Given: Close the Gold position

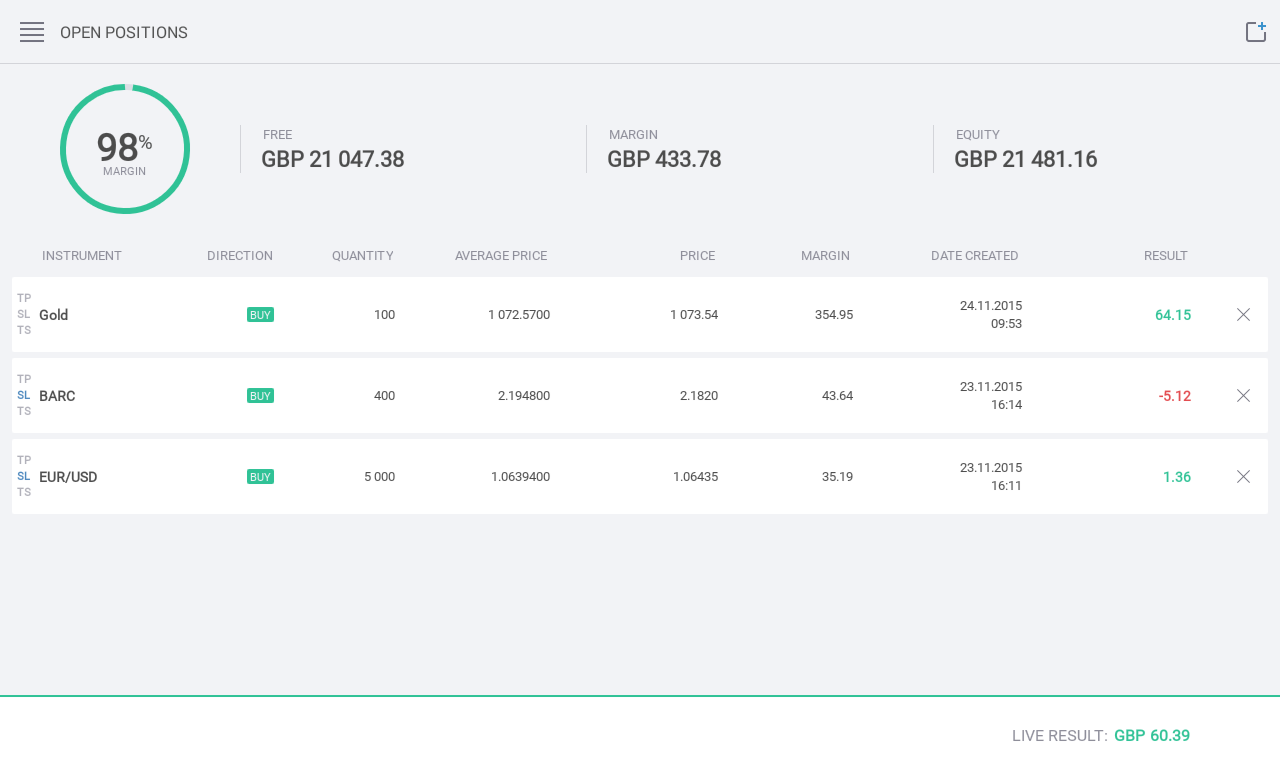Looking at the screenshot, I should coord(1243,315).
